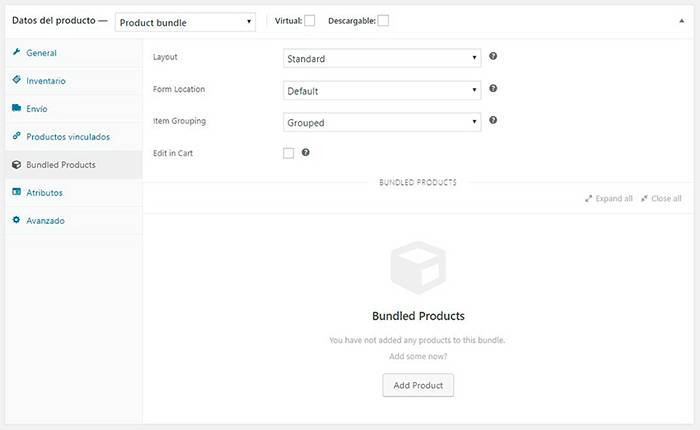Open the Avanzado tab

click(x=74, y=221)
